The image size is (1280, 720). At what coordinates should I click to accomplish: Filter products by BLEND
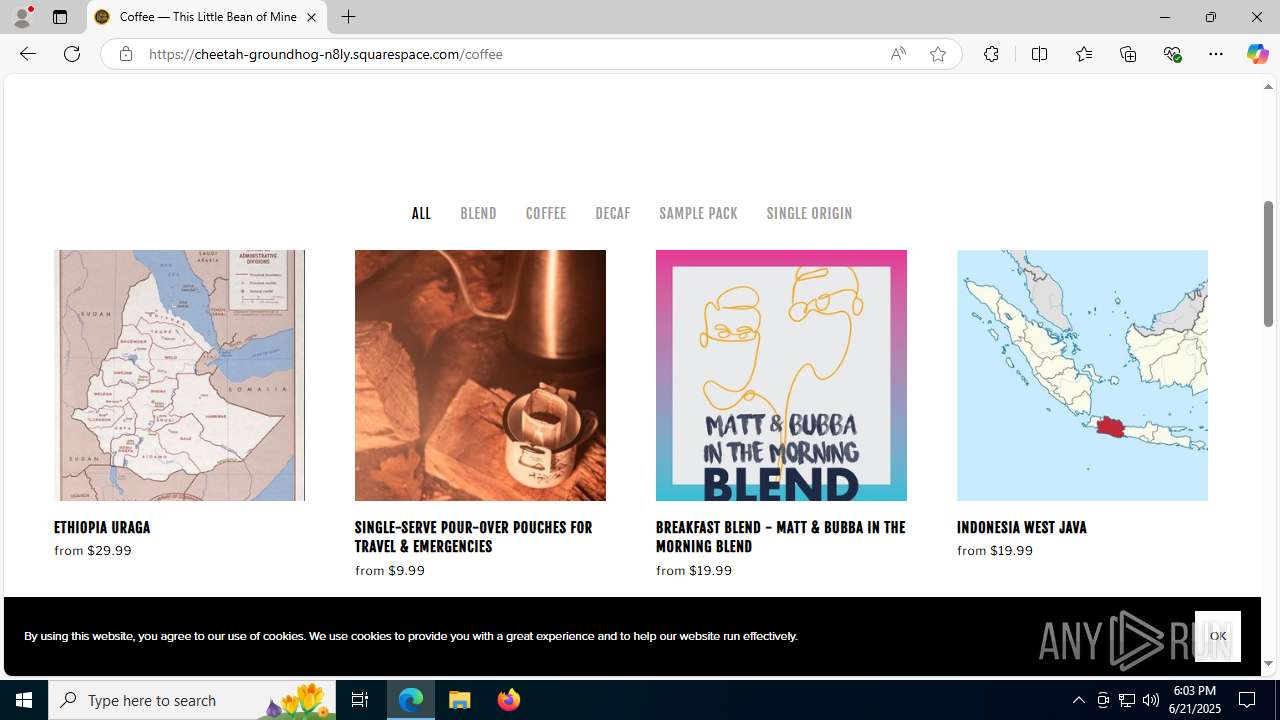[478, 213]
